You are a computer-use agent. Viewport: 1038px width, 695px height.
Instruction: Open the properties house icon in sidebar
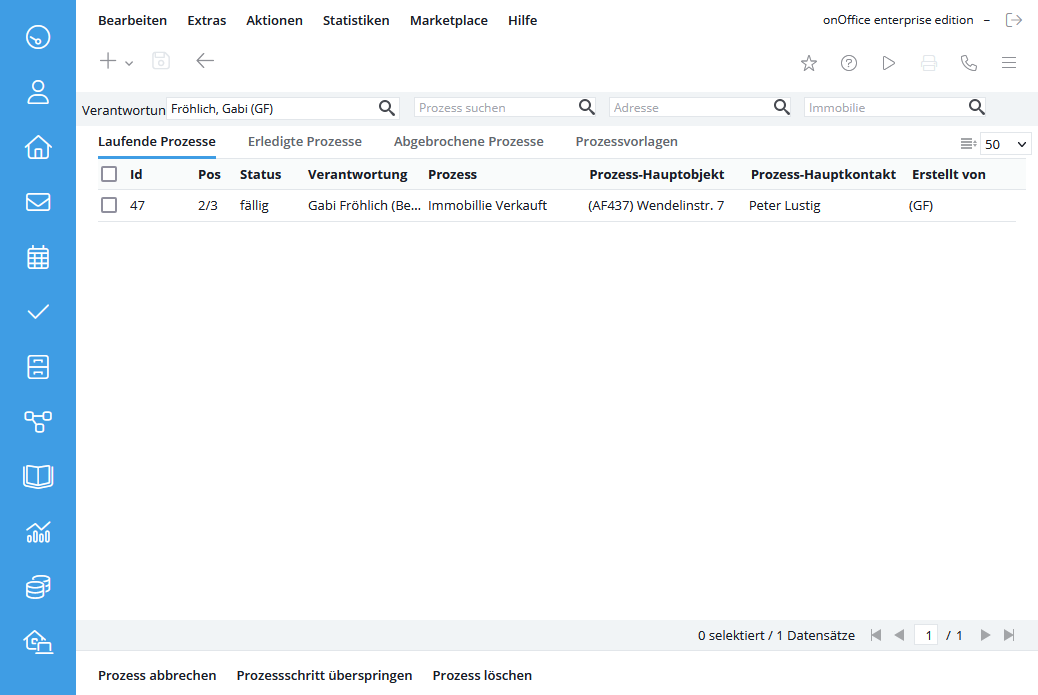38,147
